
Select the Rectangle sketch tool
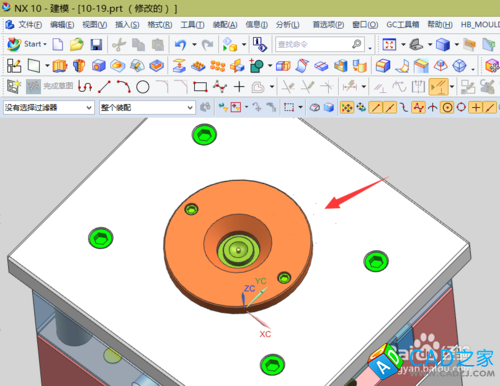tap(200, 87)
